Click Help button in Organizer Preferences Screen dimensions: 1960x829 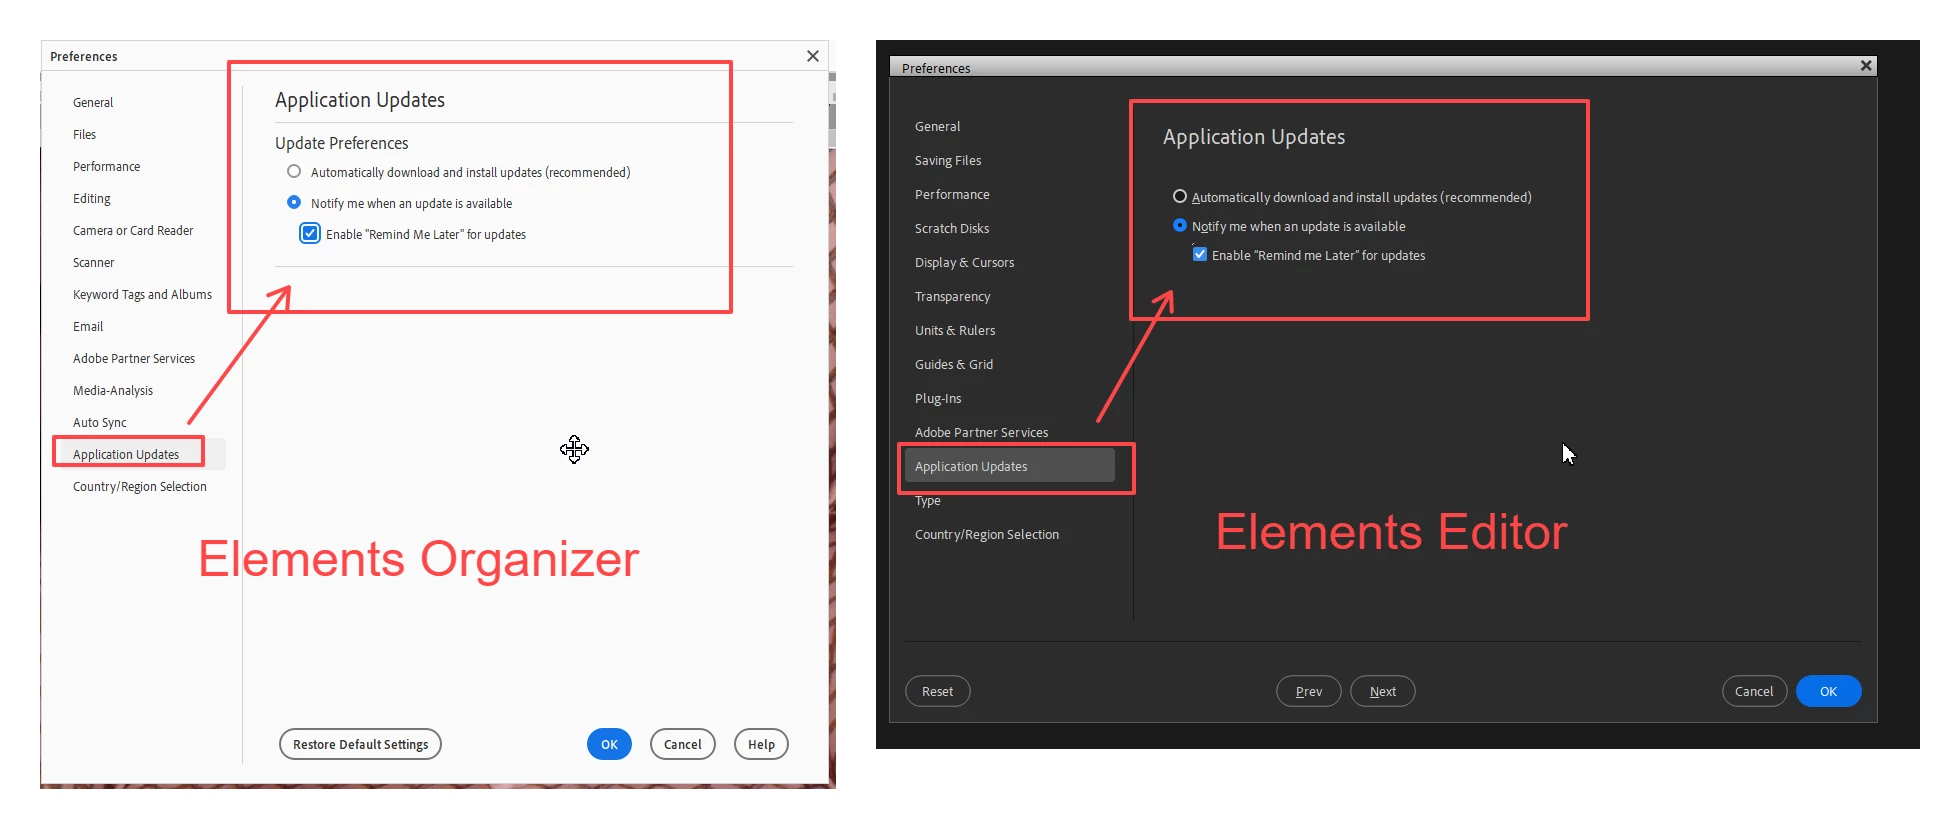[x=761, y=744]
